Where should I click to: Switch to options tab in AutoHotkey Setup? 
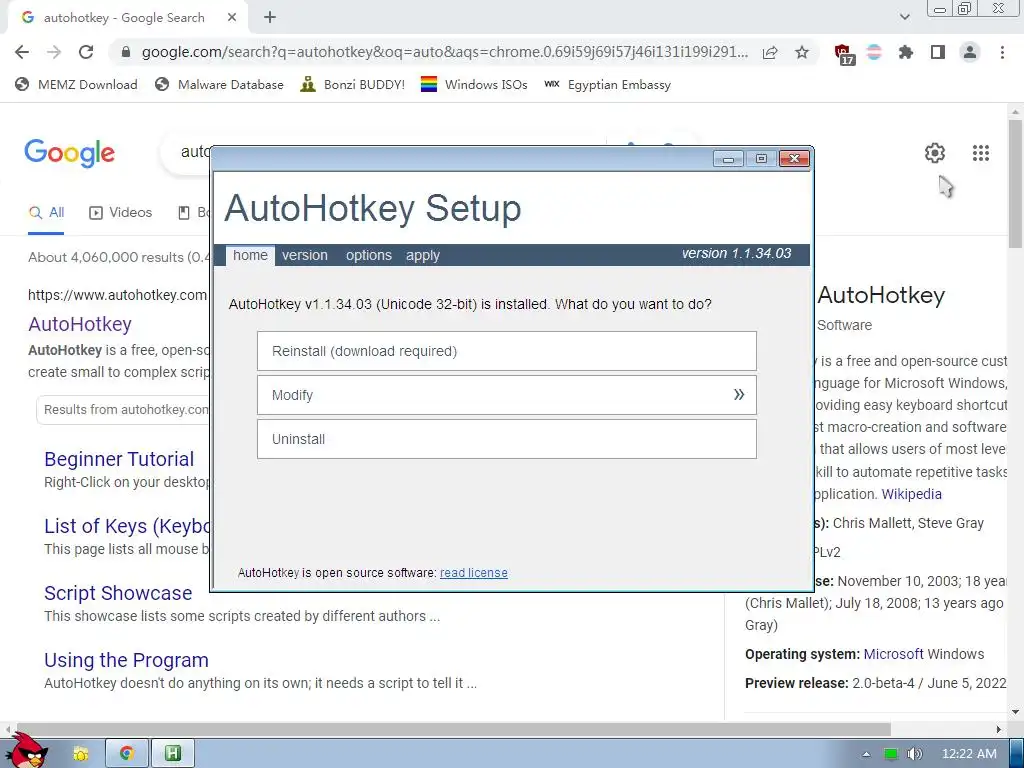point(369,255)
